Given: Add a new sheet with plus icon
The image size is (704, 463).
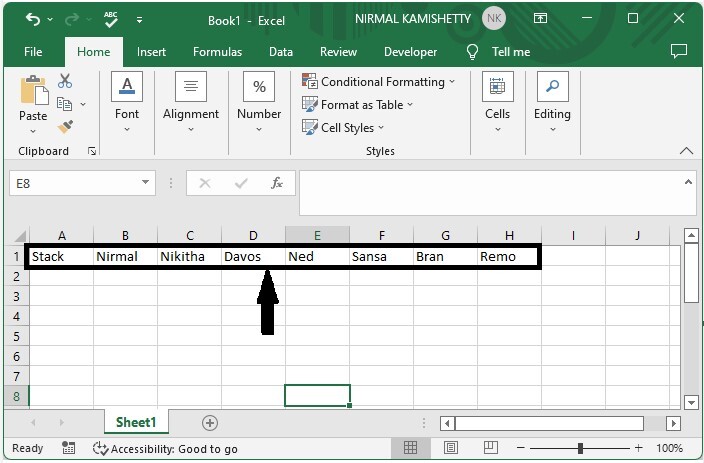Looking at the screenshot, I should pyautogui.click(x=209, y=423).
